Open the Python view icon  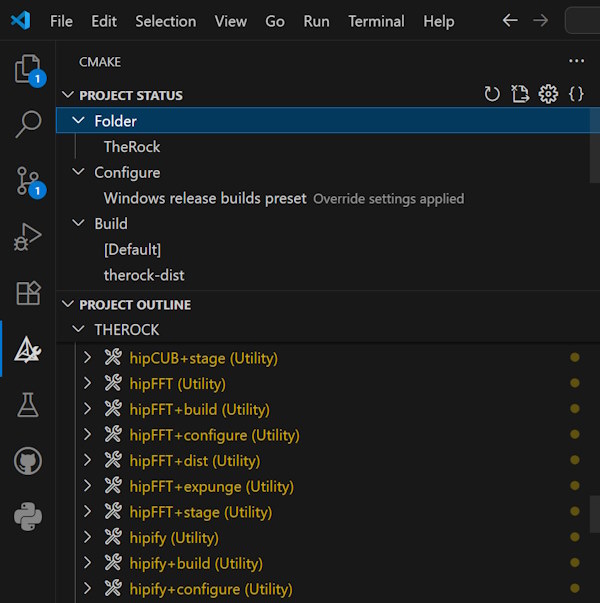[28, 516]
